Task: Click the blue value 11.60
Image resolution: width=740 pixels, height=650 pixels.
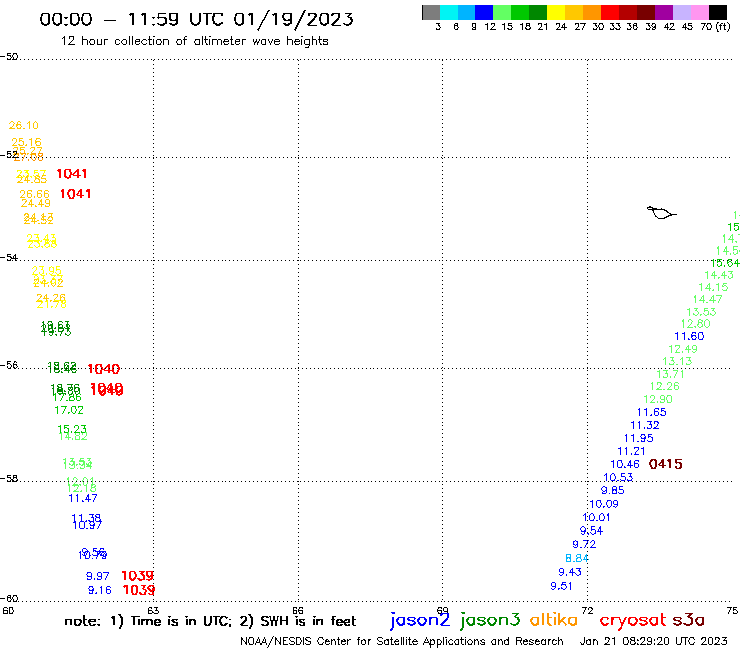Action: click(x=690, y=337)
